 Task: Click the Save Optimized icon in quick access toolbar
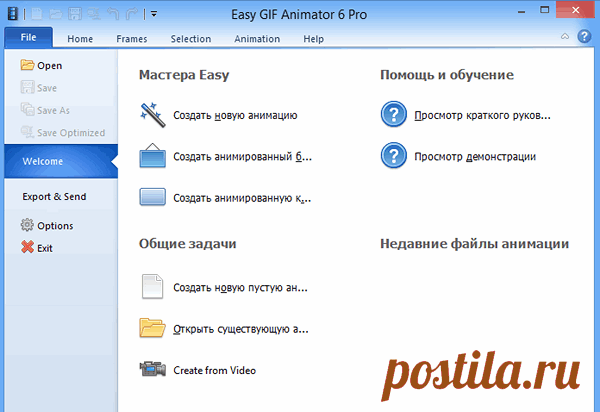click(x=94, y=14)
